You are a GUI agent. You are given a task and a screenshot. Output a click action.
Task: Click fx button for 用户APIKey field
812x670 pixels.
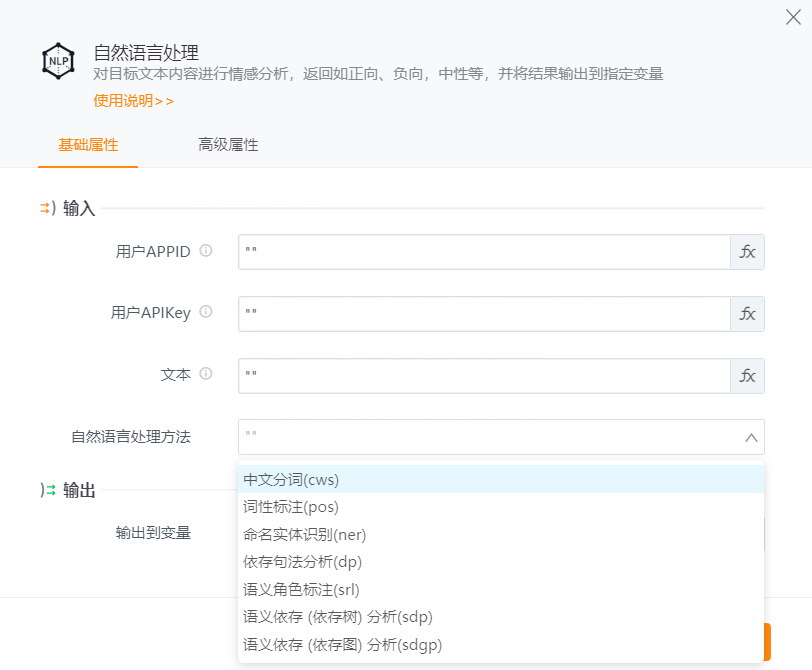pyautogui.click(x=747, y=314)
